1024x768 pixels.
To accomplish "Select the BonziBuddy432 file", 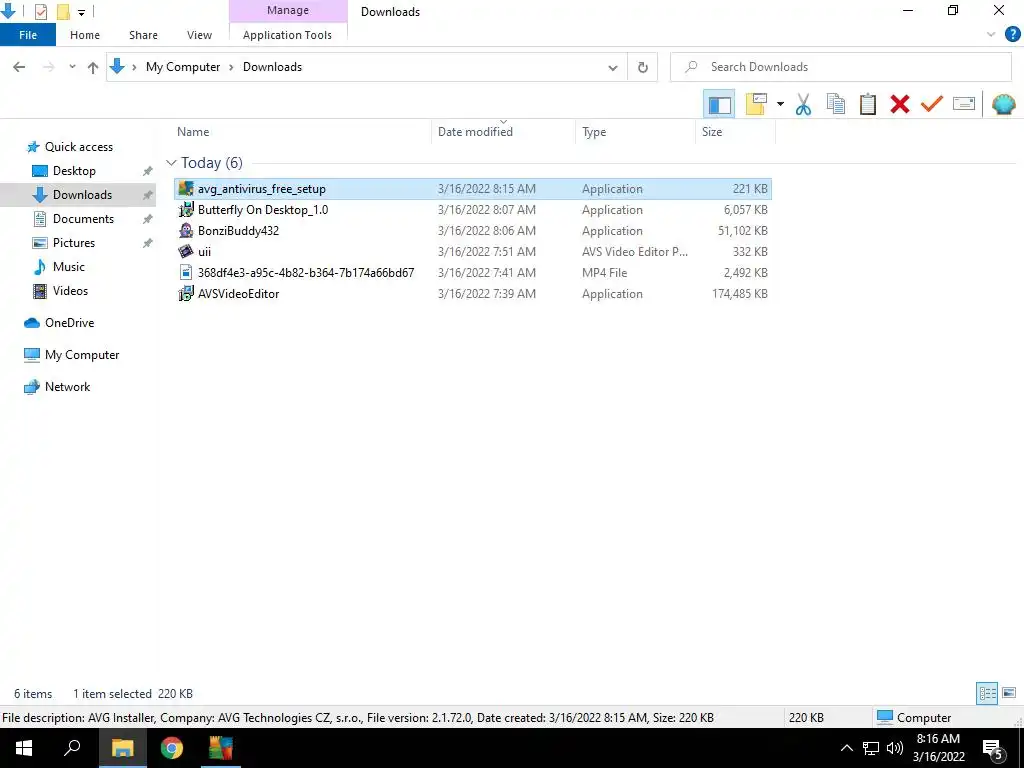I will [x=473, y=231].
